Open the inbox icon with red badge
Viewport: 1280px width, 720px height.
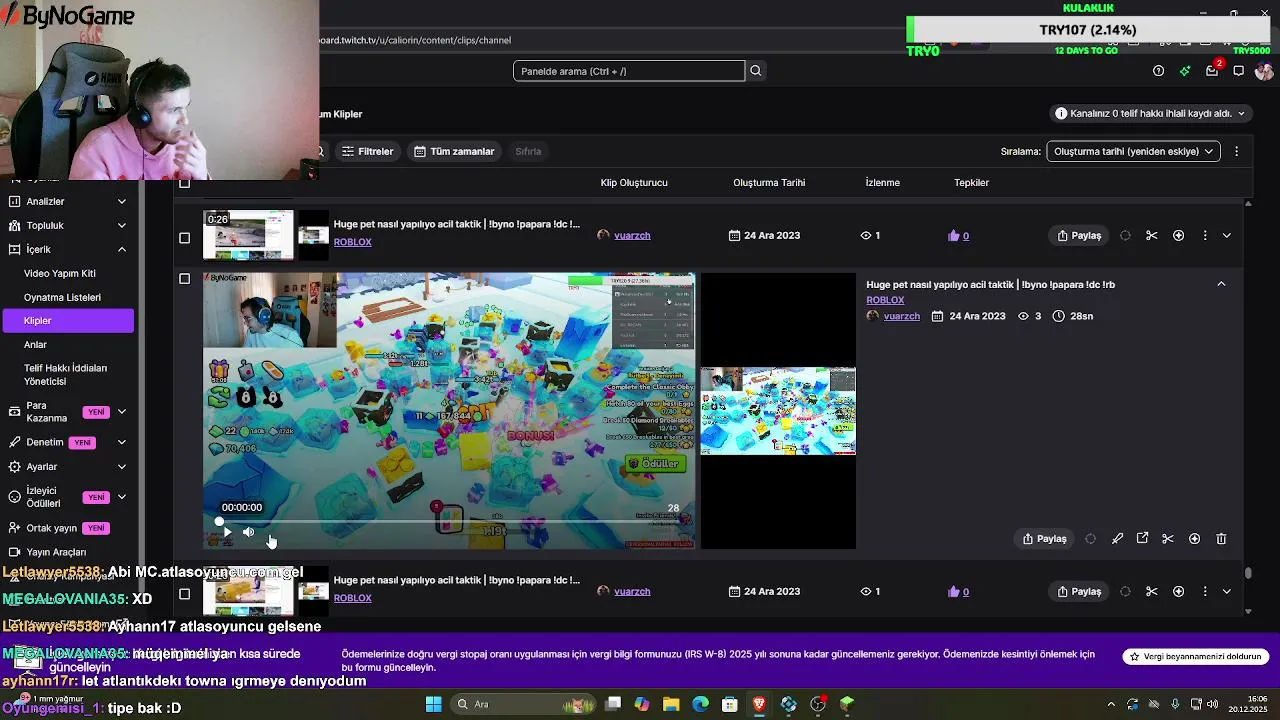[x=1212, y=70]
